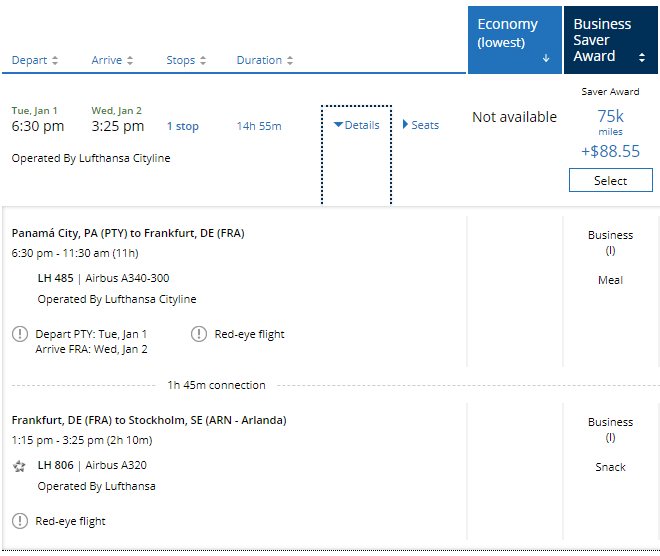Click the down arrow in Economy (lowest) header

pyautogui.click(x=546, y=59)
